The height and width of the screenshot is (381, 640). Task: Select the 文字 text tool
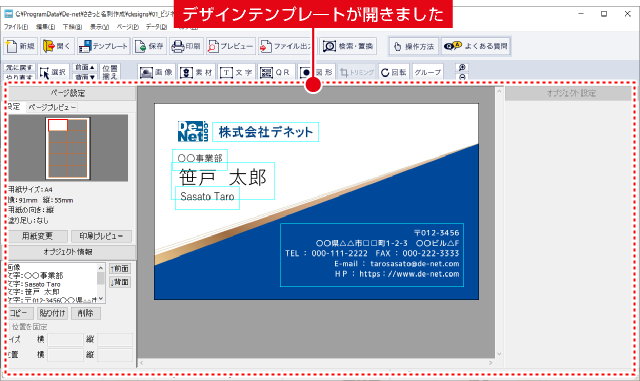click(236, 72)
